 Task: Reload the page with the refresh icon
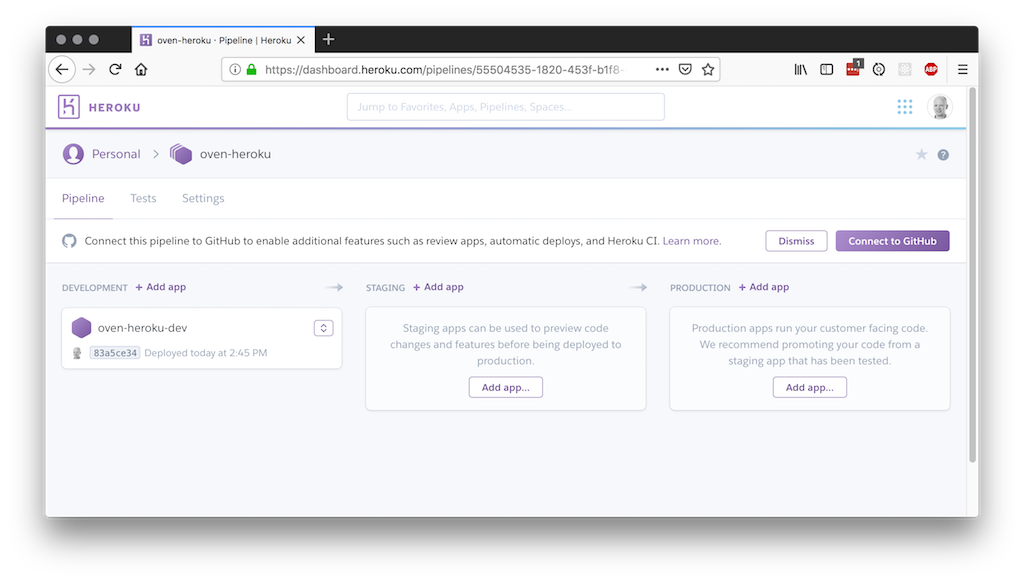coord(115,69)
